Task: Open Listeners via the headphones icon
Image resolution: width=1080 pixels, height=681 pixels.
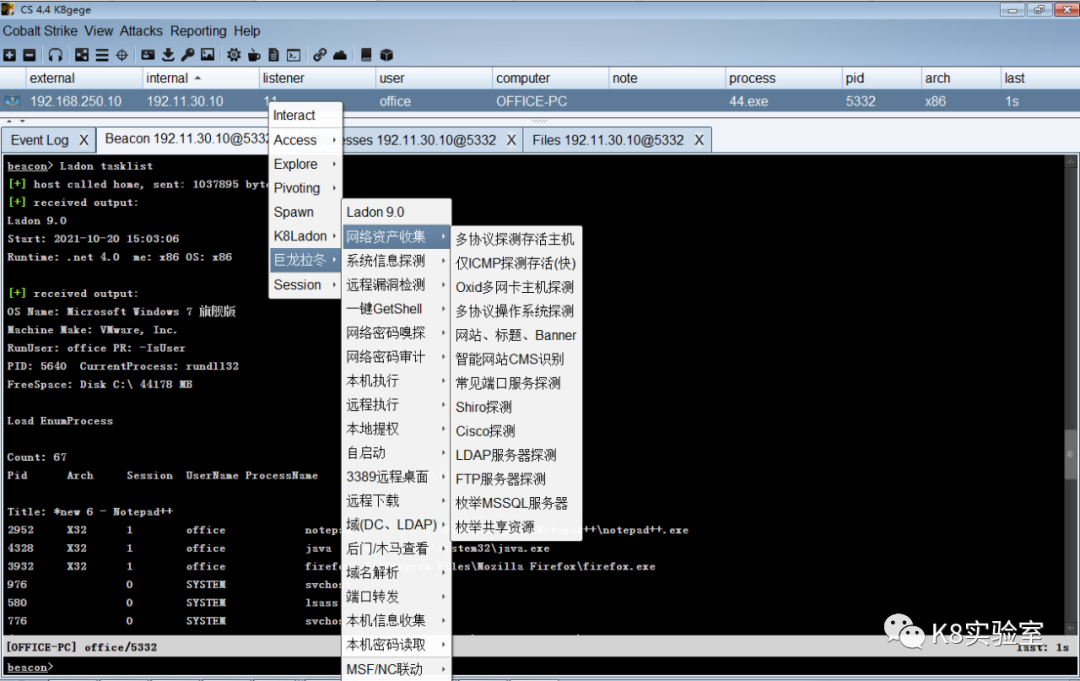Action: click(55, 55)
